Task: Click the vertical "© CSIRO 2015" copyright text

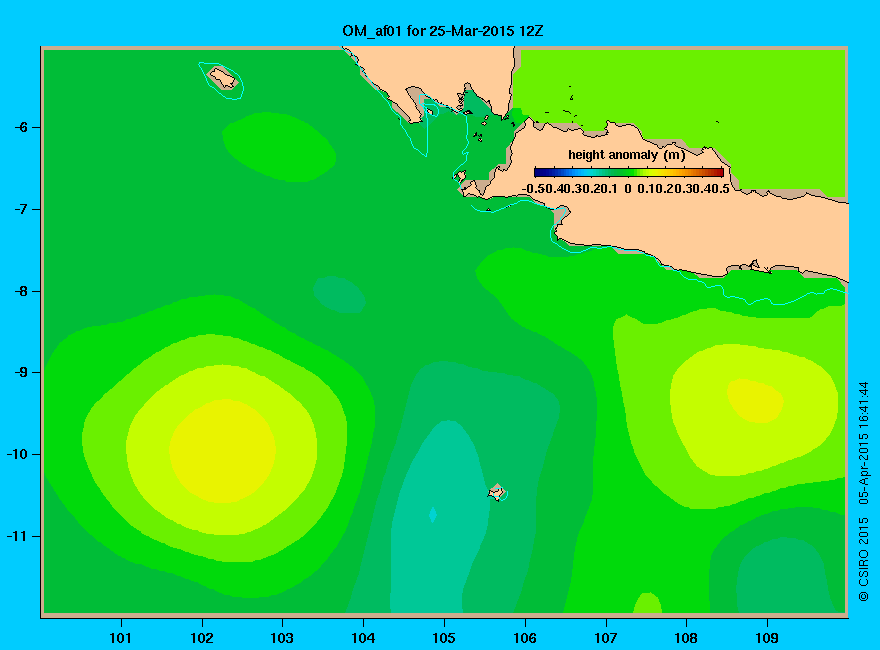Action: [x=864, y=559]
